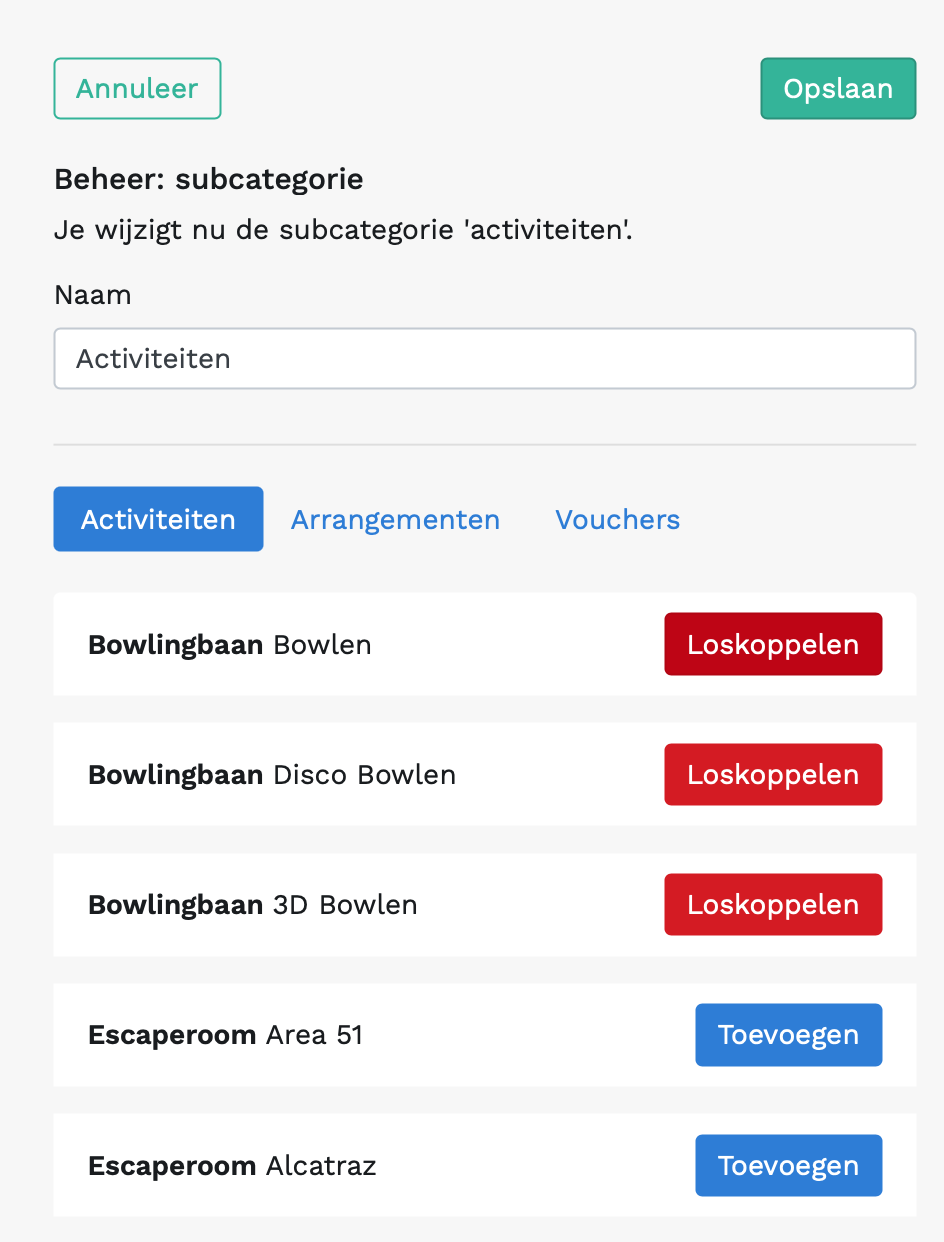
Task: Focus the Naam input field
Action: [x=484, y=358]
